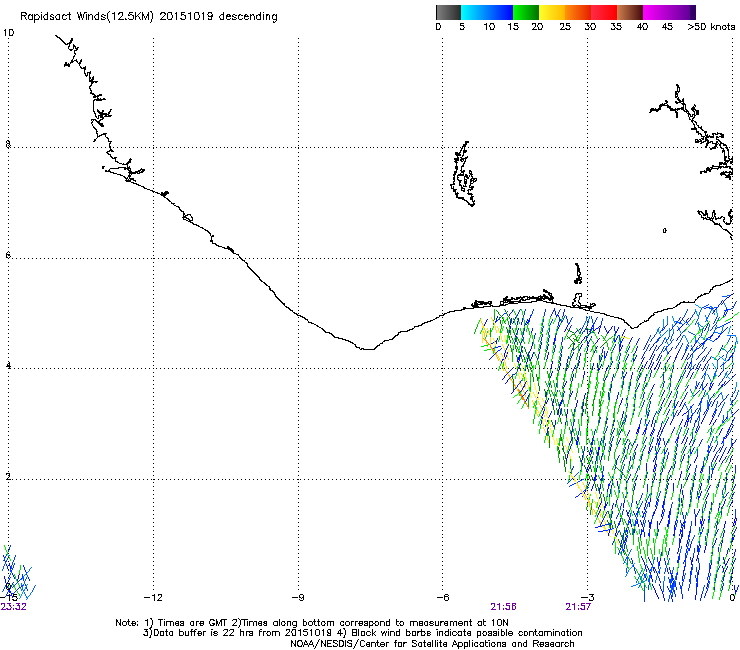Click the '-15' longitude axis label

[x=9, y=598]
